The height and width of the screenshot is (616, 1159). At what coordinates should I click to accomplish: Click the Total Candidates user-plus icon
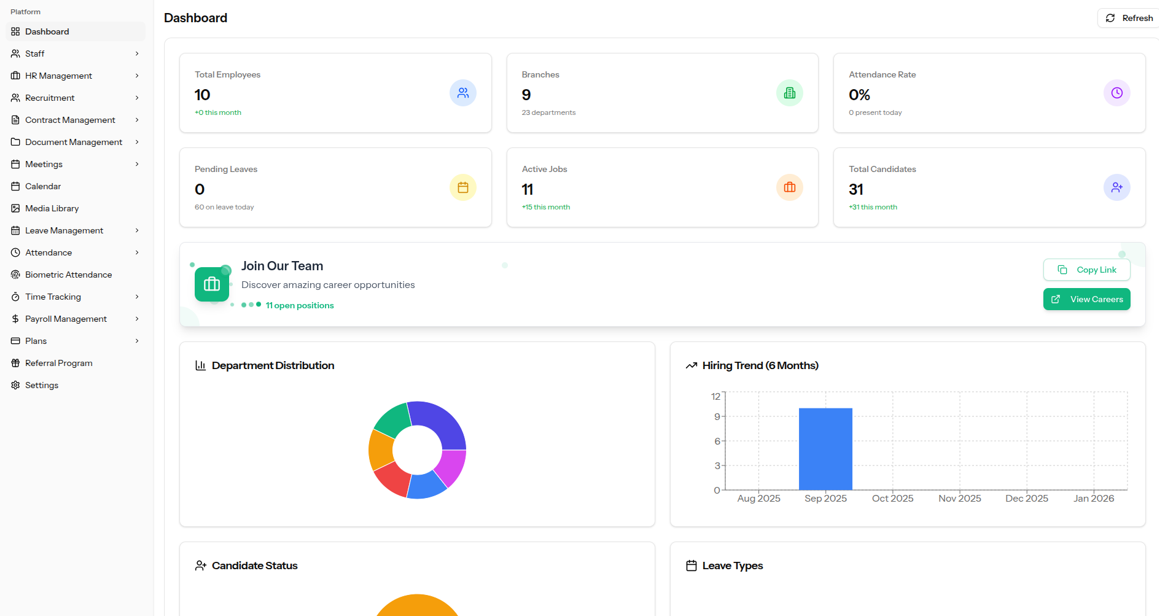click(x=1116, y=187)
